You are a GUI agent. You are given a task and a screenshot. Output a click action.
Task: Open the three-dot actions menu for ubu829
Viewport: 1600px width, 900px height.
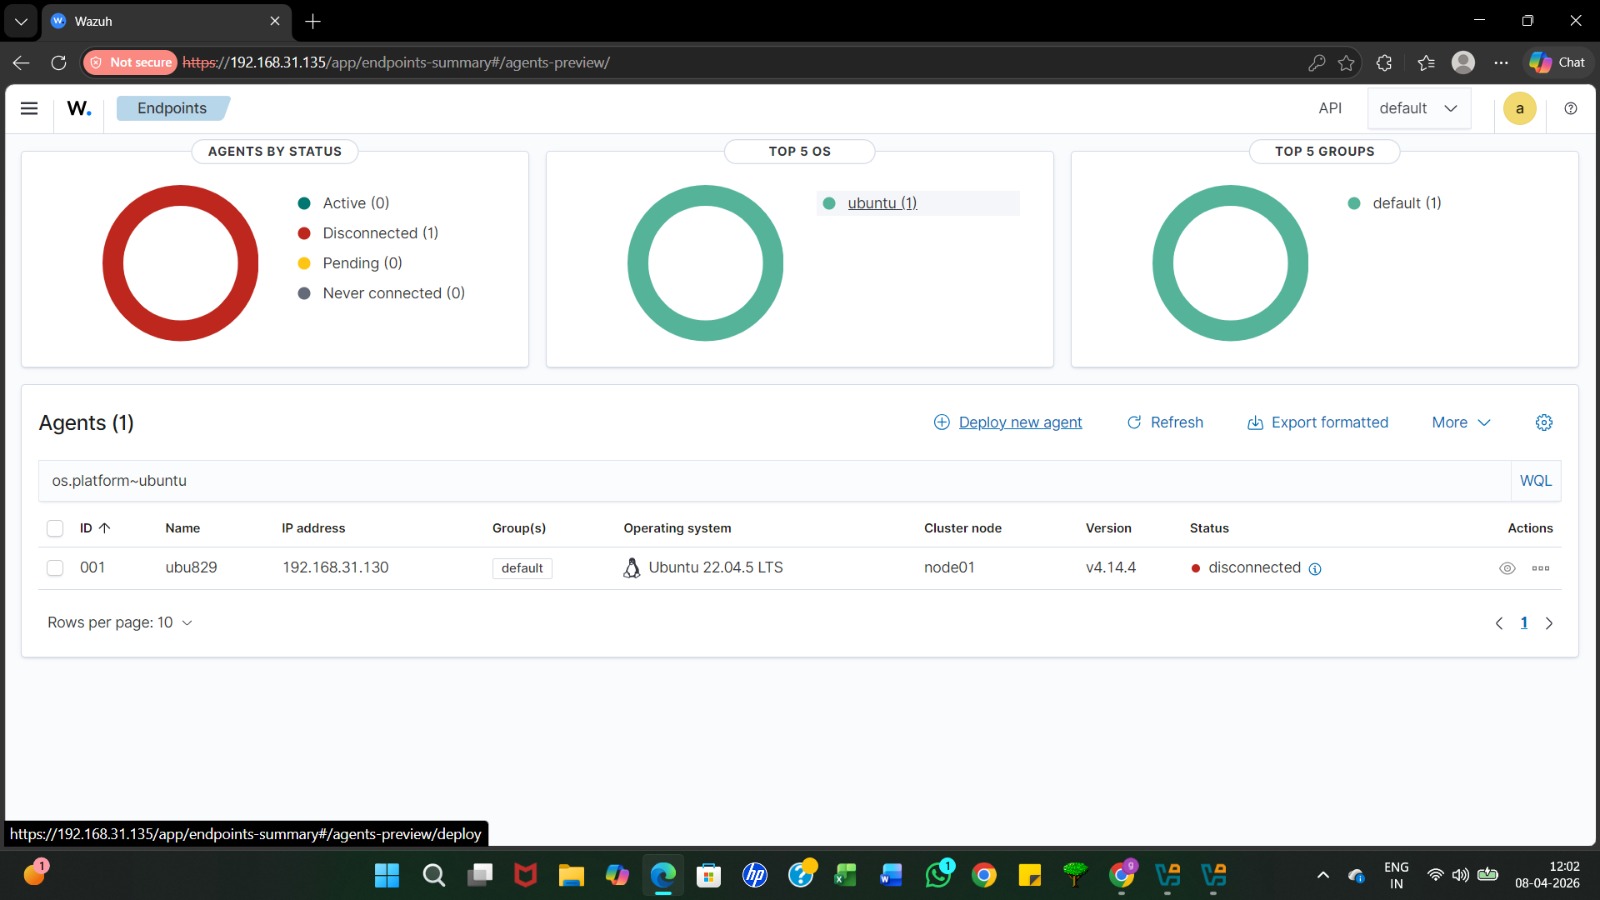(1540, 568)
